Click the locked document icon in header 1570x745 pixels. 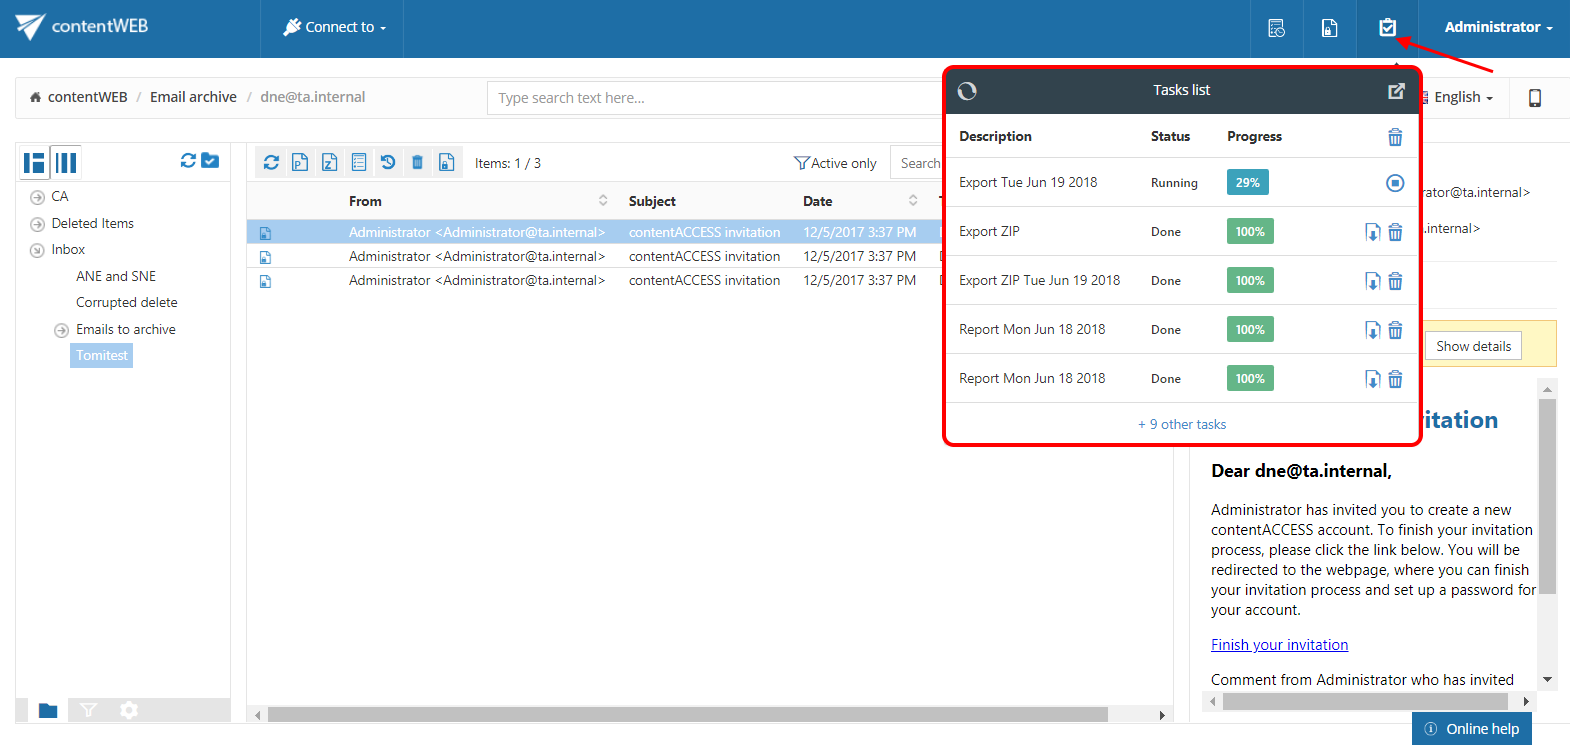[x=1329, y=28]
